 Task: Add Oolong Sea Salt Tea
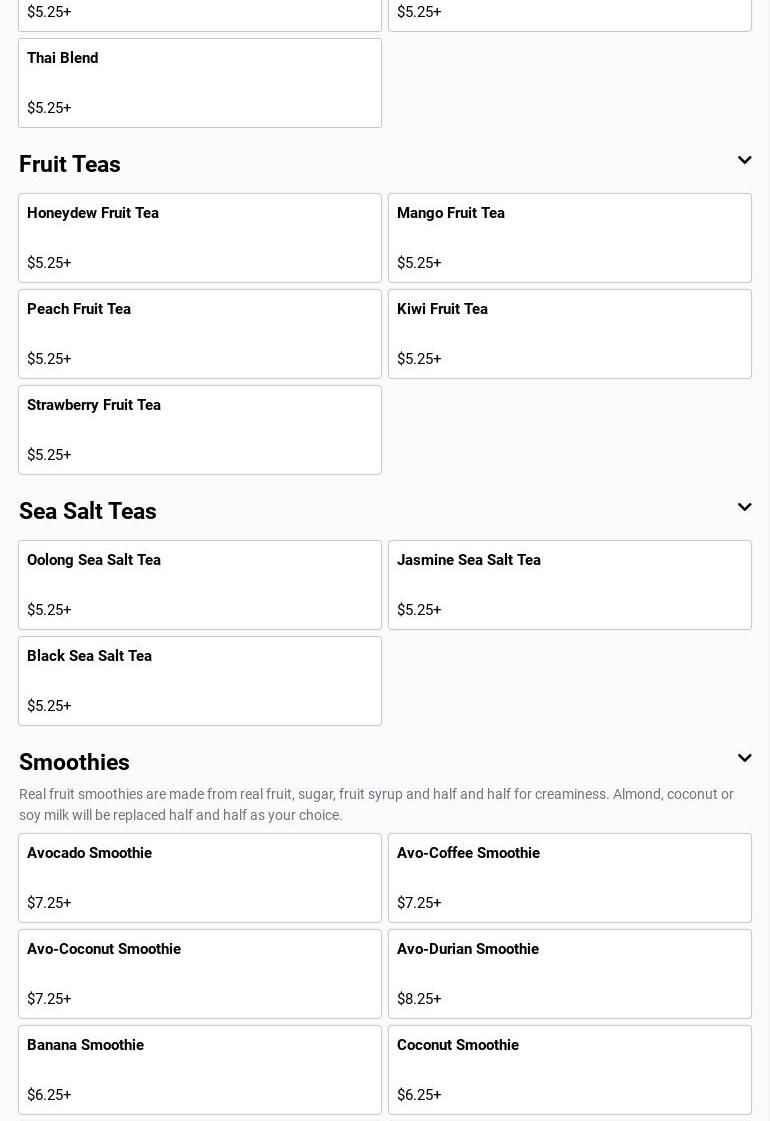point(200,585)
